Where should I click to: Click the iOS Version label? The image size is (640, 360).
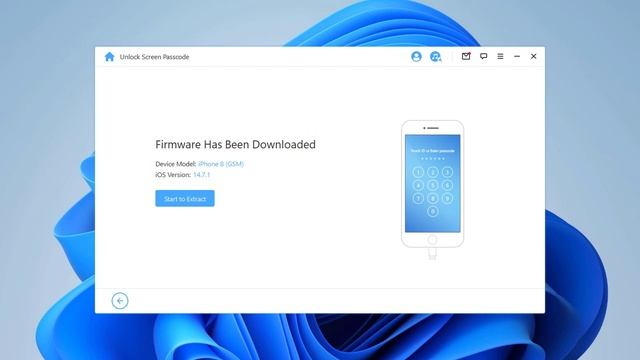[173, 175]
